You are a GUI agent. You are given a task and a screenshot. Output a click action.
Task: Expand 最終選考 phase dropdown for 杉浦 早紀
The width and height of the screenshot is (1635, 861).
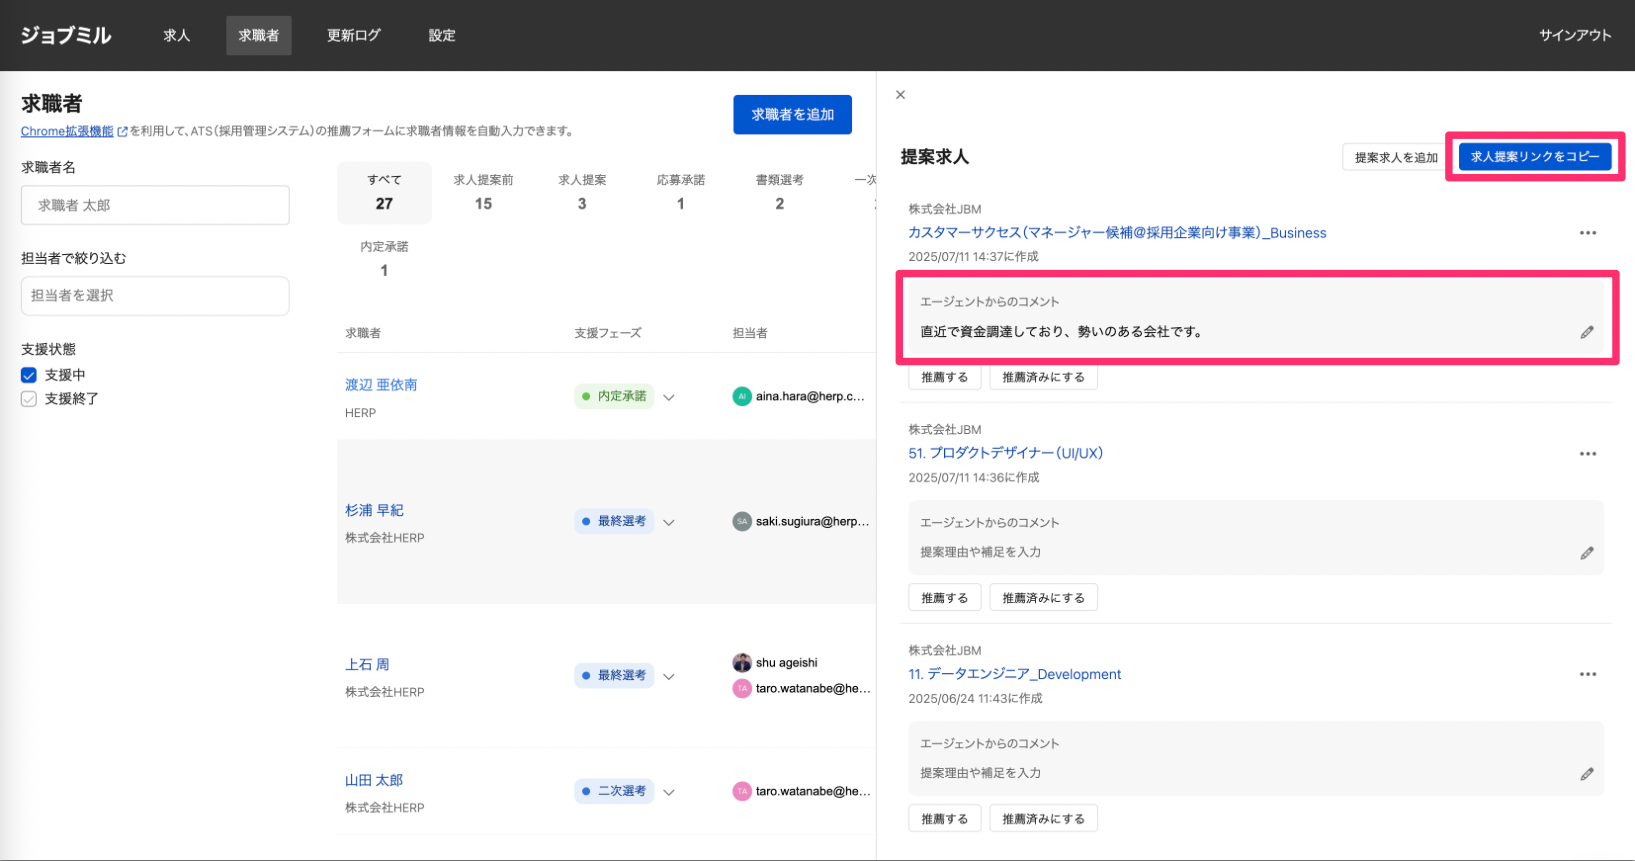click(669, 522)
